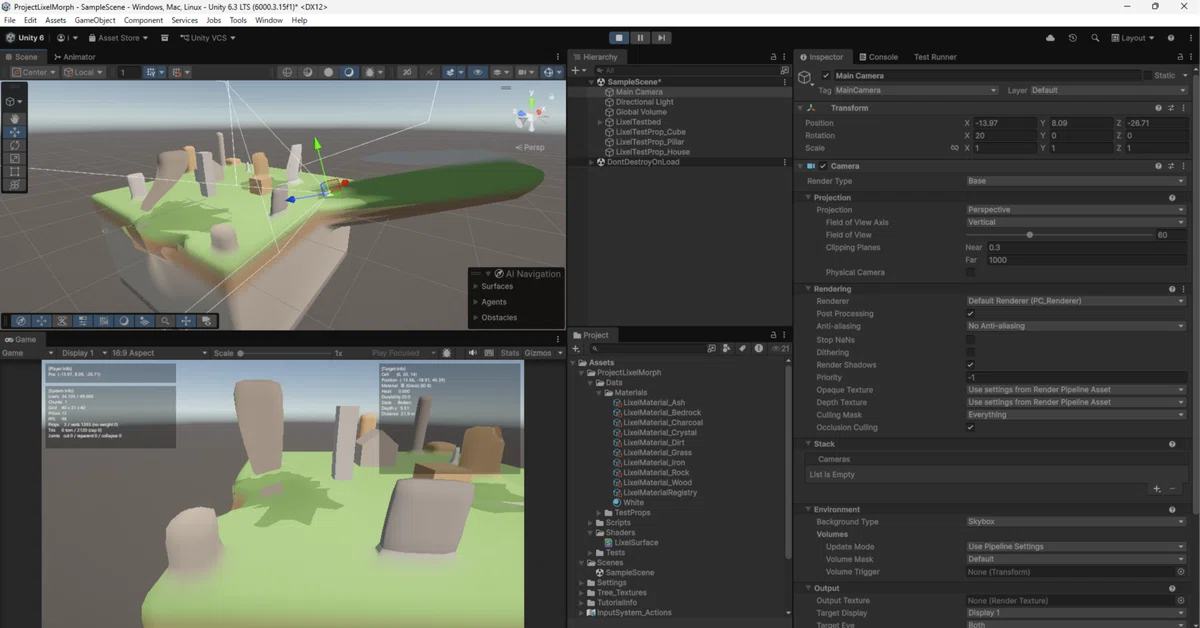Open the Projection Perspective dropdown
The width and height of the screenshot is (1200, 628).
[x=1077, y=210]
